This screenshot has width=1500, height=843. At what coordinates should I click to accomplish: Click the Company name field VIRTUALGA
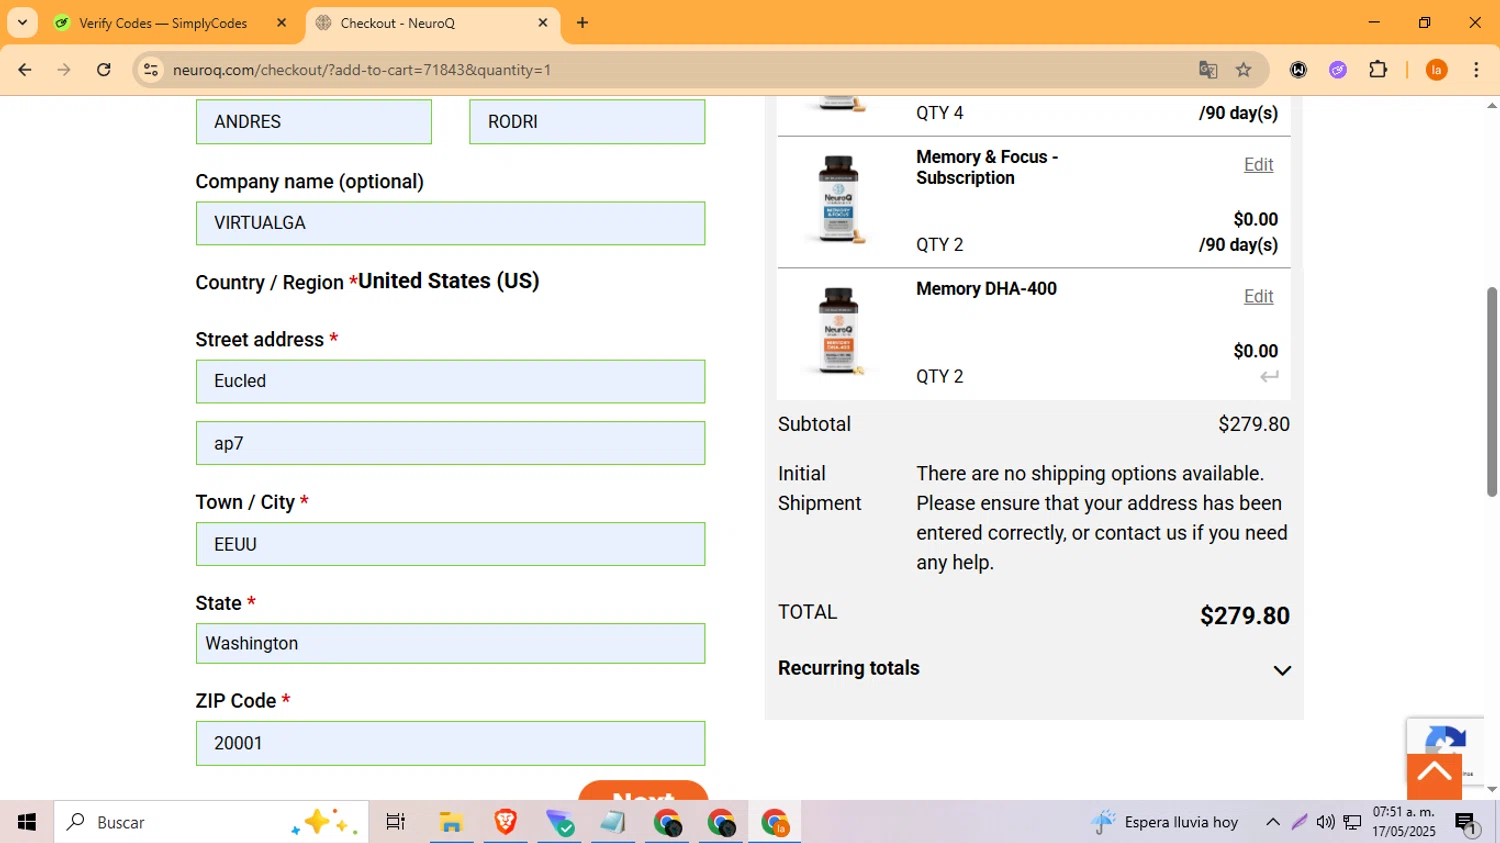(x=450, y=223)
